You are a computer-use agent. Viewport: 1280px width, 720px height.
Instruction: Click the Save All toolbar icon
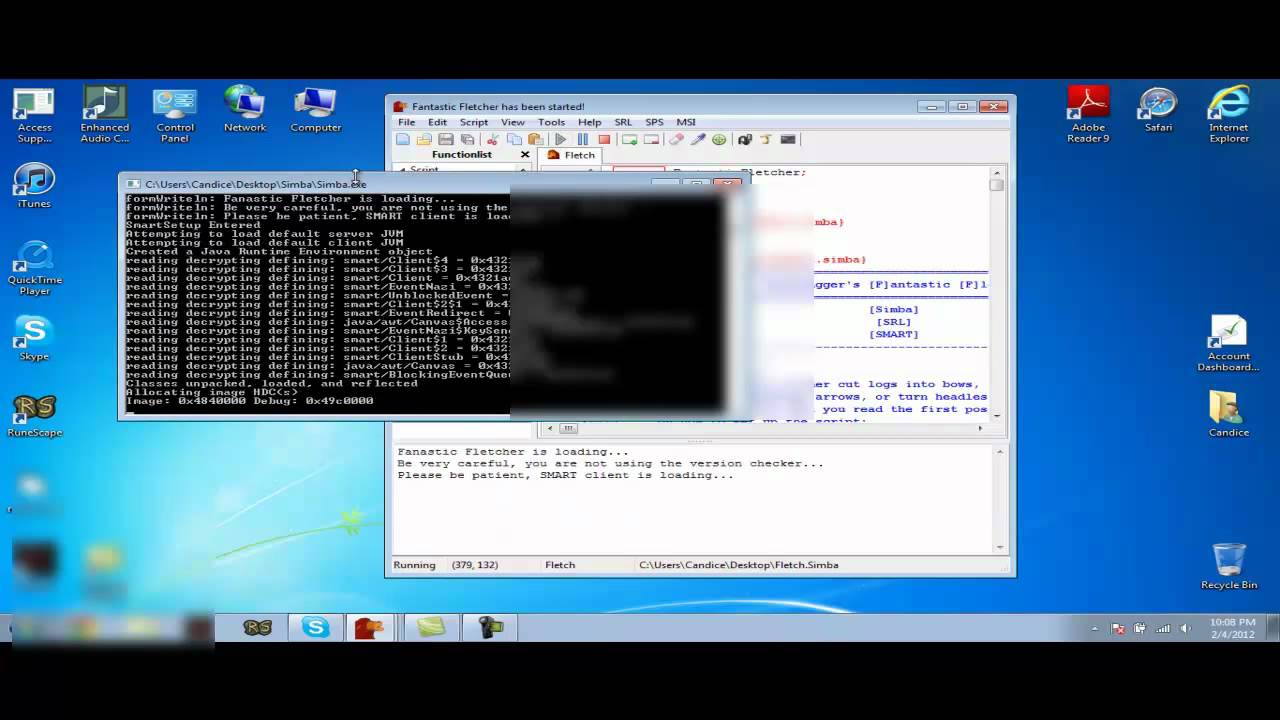click(467, 140)
